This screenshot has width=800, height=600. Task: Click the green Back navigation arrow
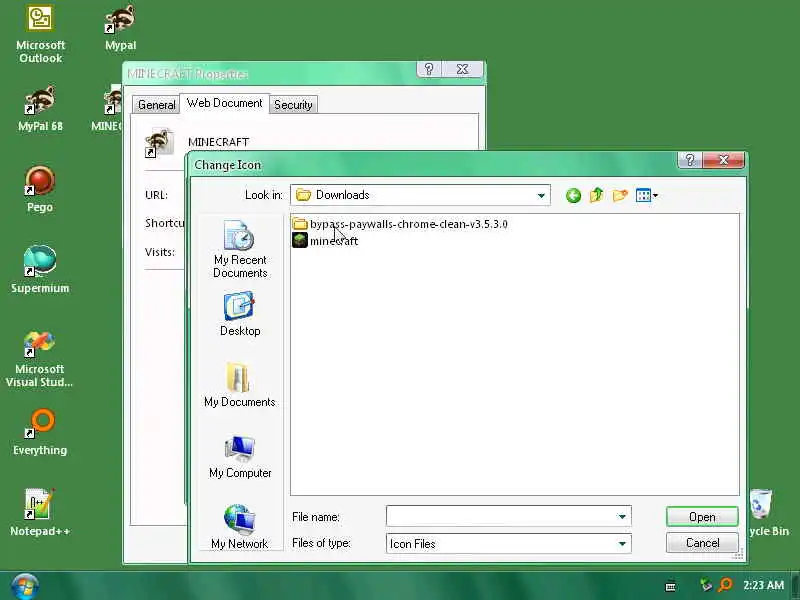pyautogui.click(x=573, y=195)
